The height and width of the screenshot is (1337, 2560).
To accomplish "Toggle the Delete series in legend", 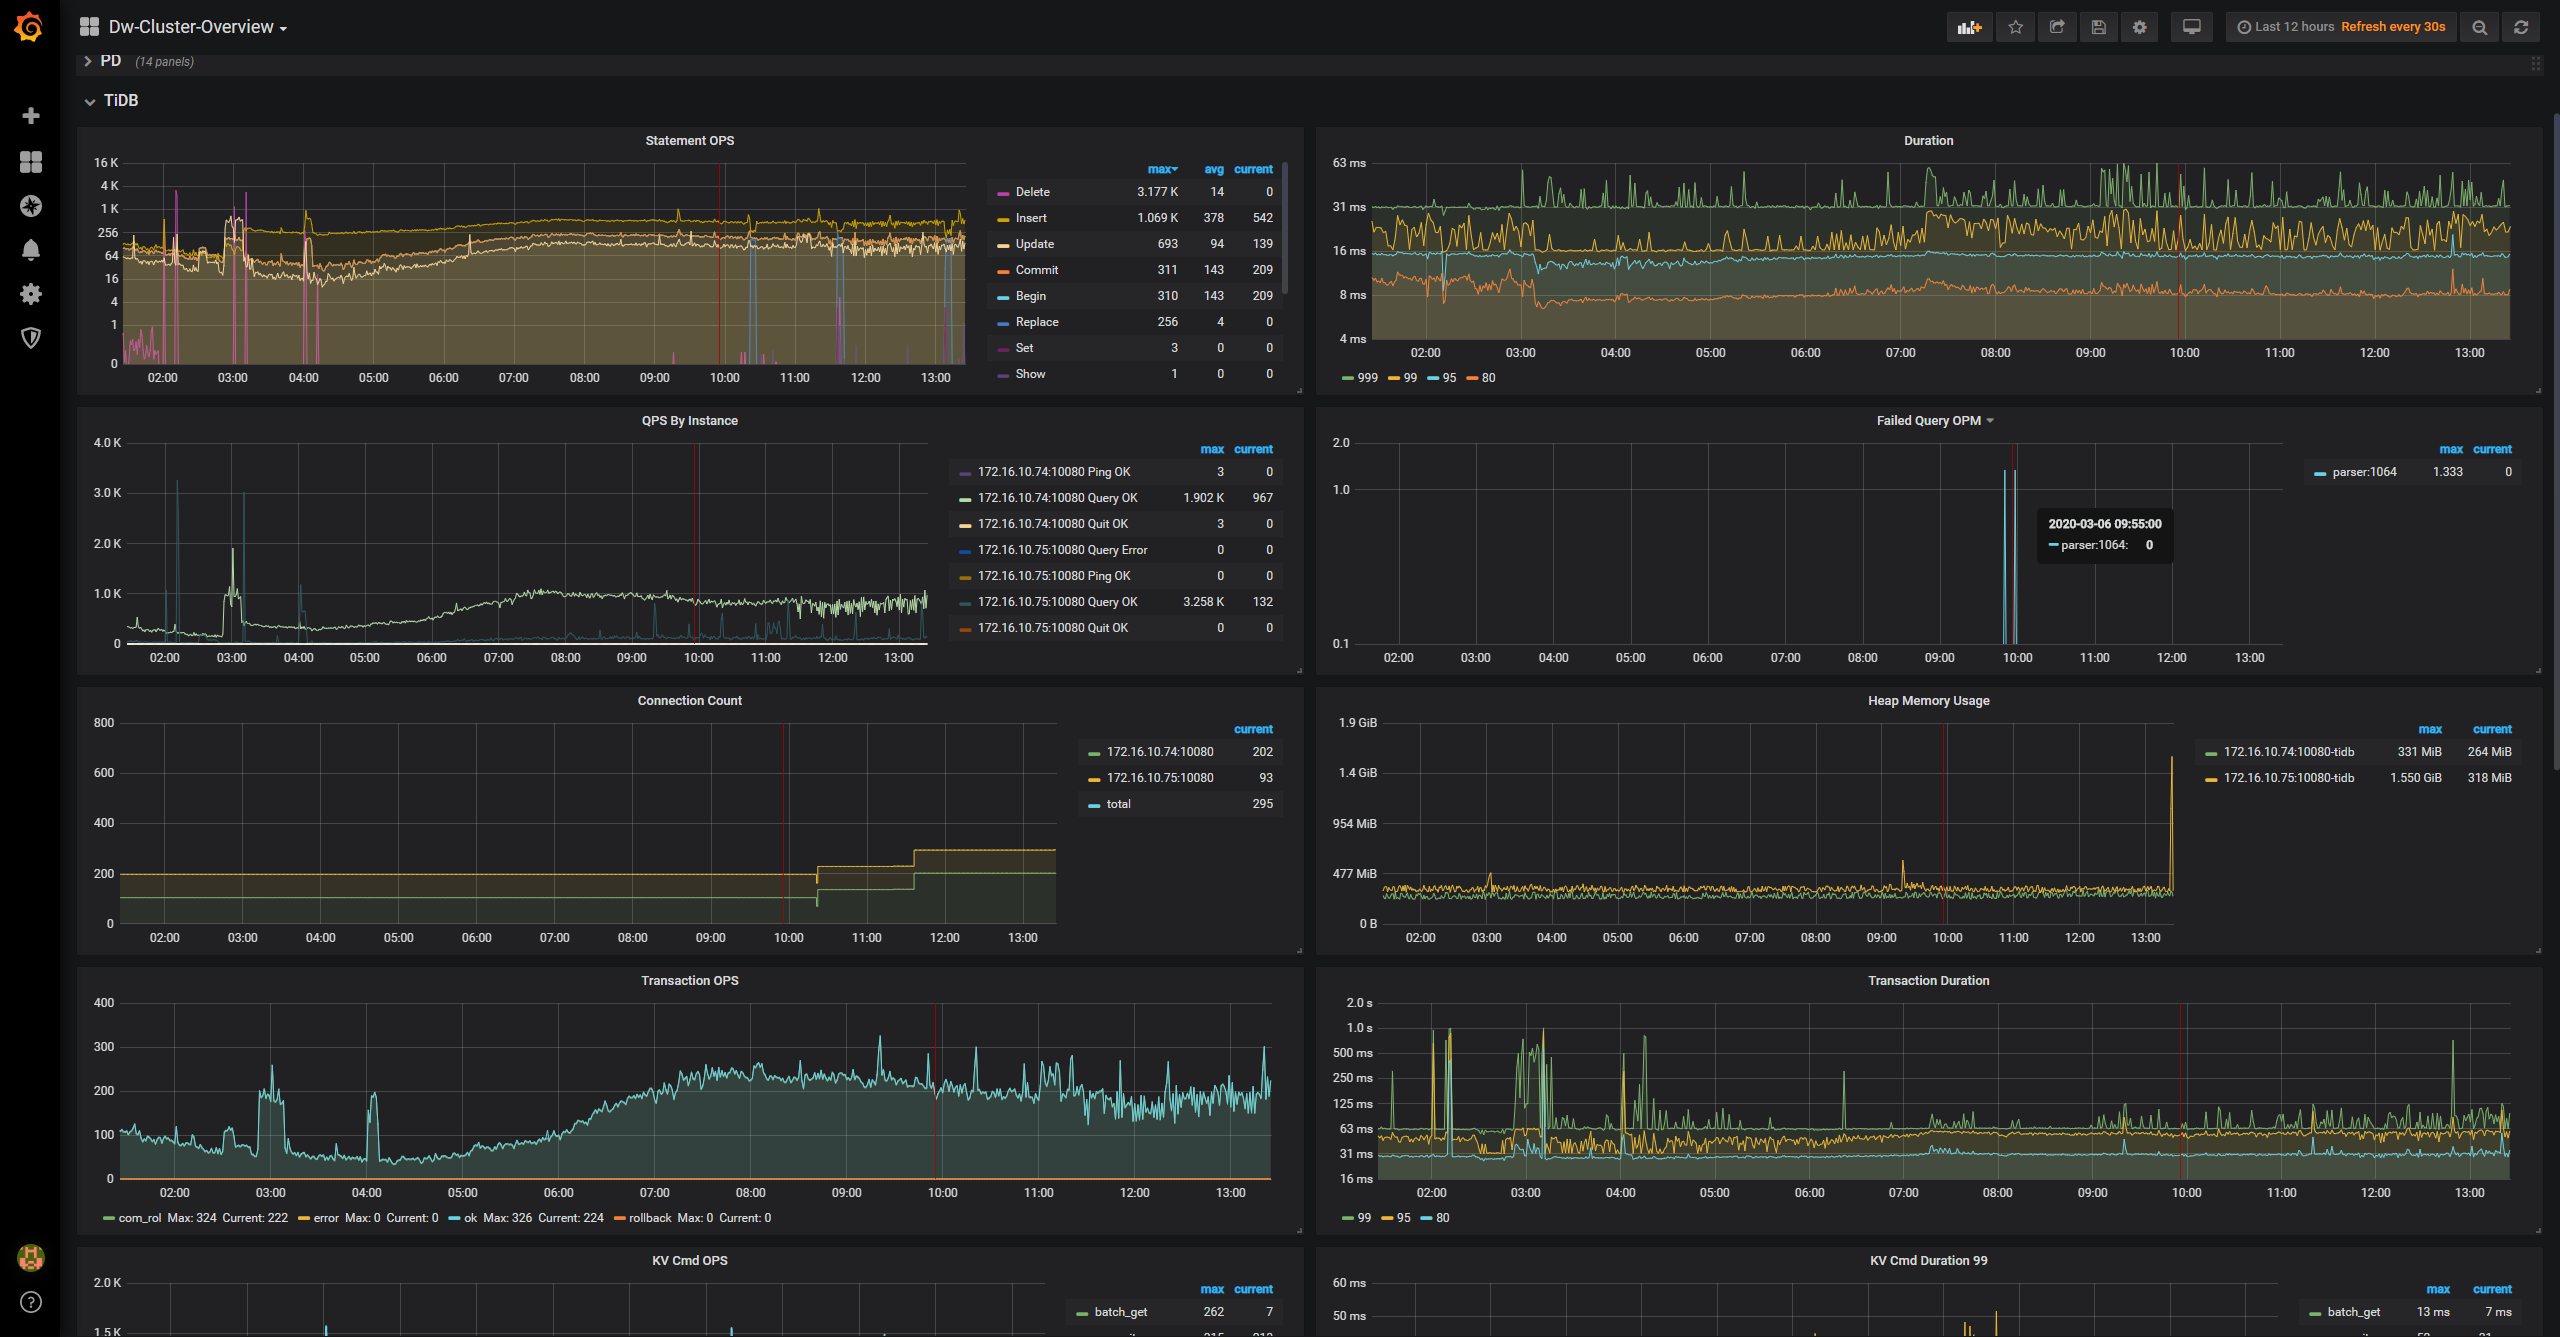I will (x=1033, y=192).
